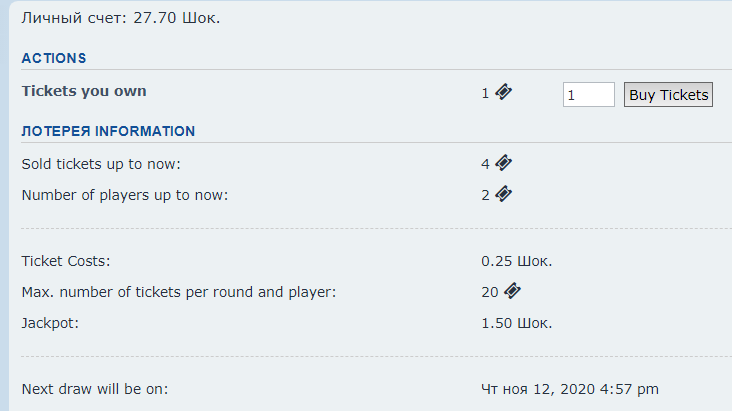Image resolution: width=732 pixels, height=411 pixels.
Task: Click the 1.50 Шок. jackpot amount
Action: [516, 323]
